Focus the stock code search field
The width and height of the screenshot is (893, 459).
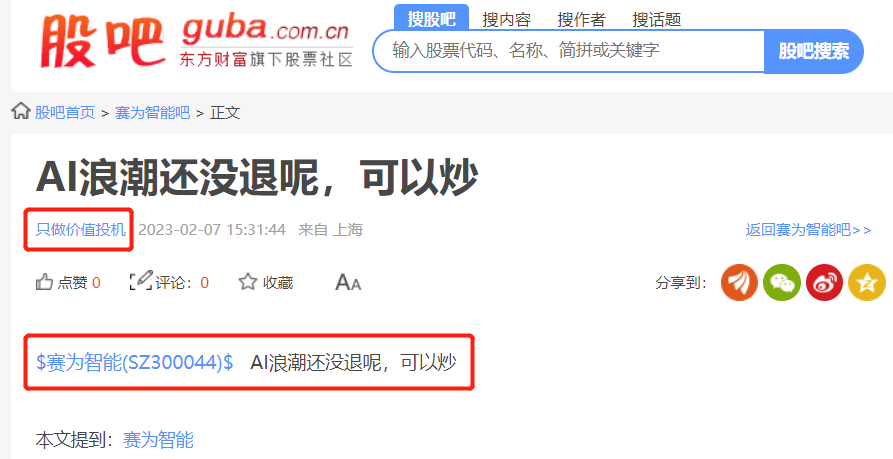(568, 51)
